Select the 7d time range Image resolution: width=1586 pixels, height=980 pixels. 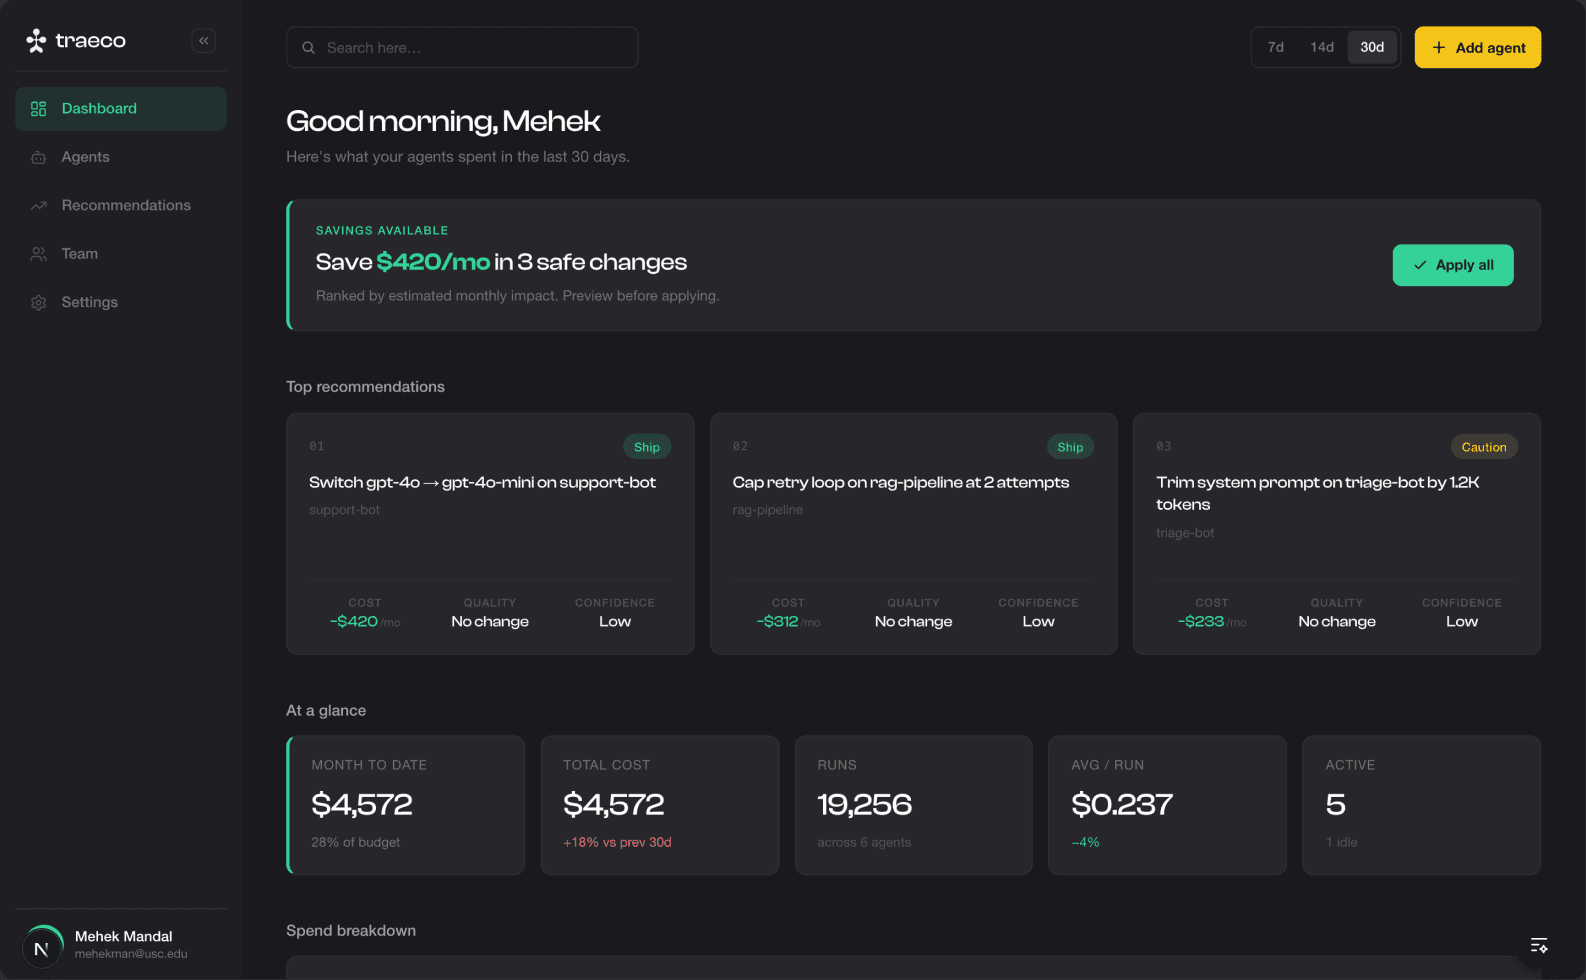click(x=1276, y=48)
